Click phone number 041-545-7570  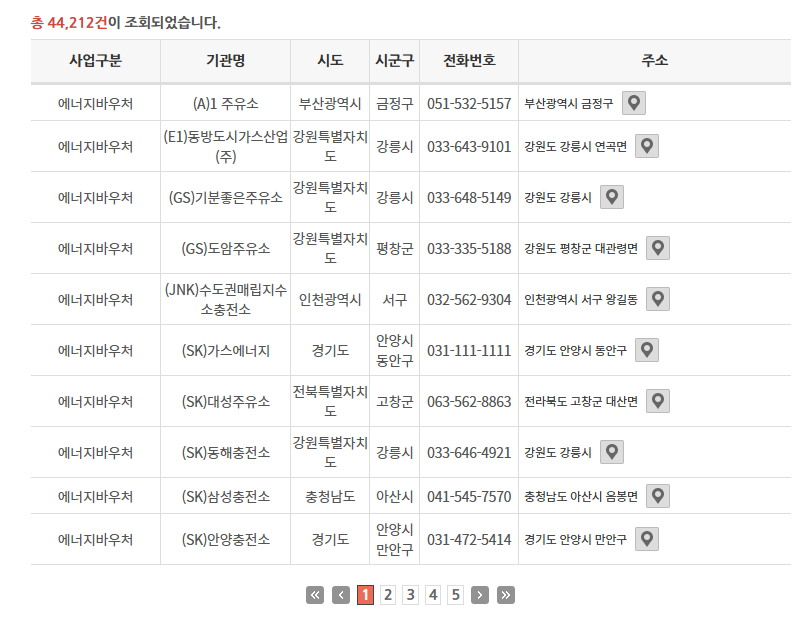pyautogui.click(x=469, y=496)
